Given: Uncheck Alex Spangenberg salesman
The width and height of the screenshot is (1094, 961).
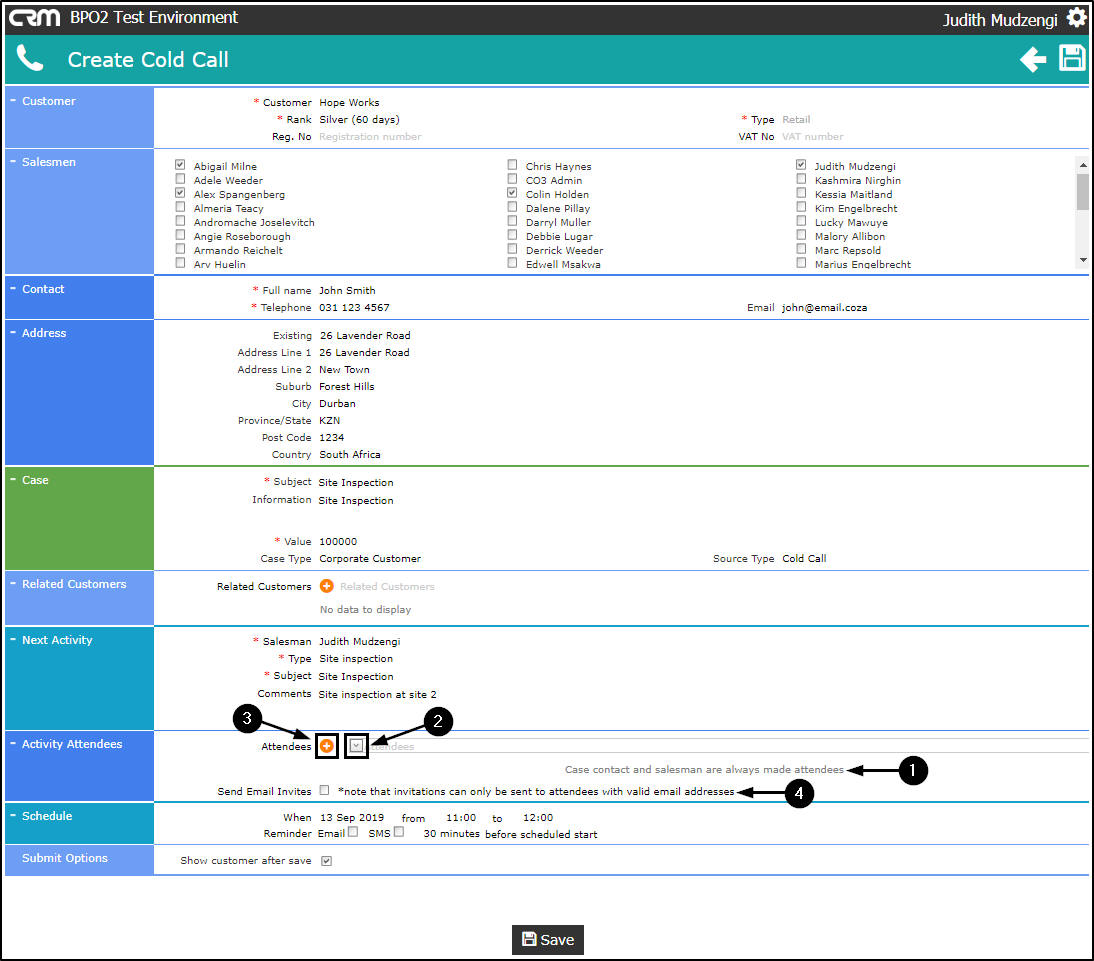Looking at the screenshot, I should pos(180,193).
